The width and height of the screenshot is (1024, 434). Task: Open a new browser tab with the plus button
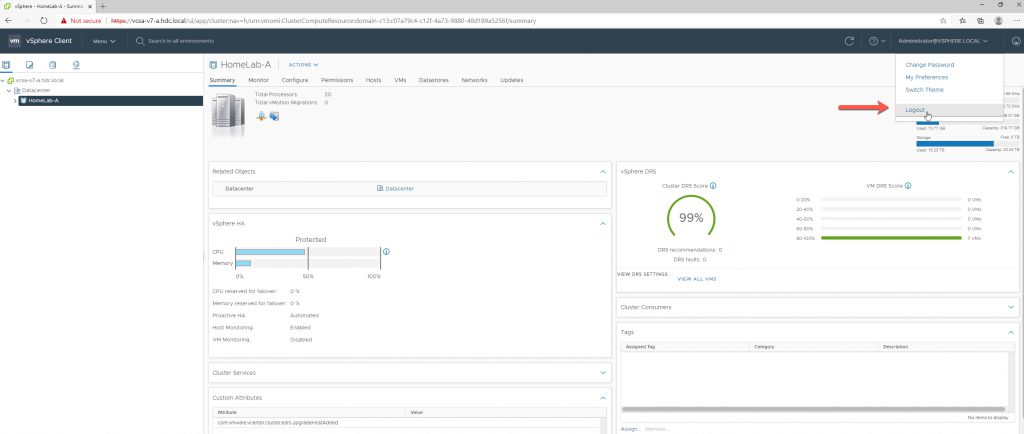[103, 5]
